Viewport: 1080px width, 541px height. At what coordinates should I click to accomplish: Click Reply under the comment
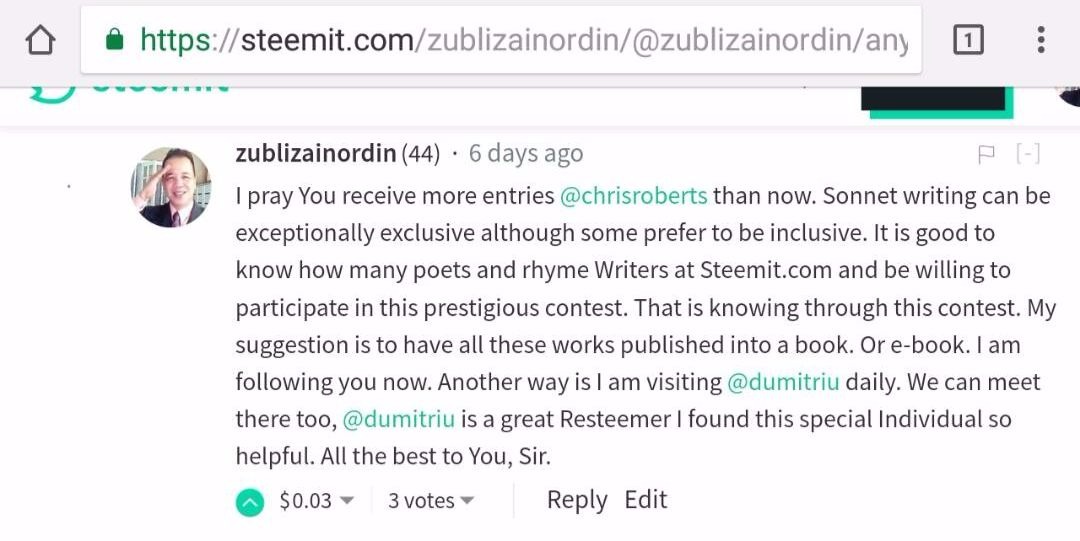pyautogui.click(x=576, y=500)
